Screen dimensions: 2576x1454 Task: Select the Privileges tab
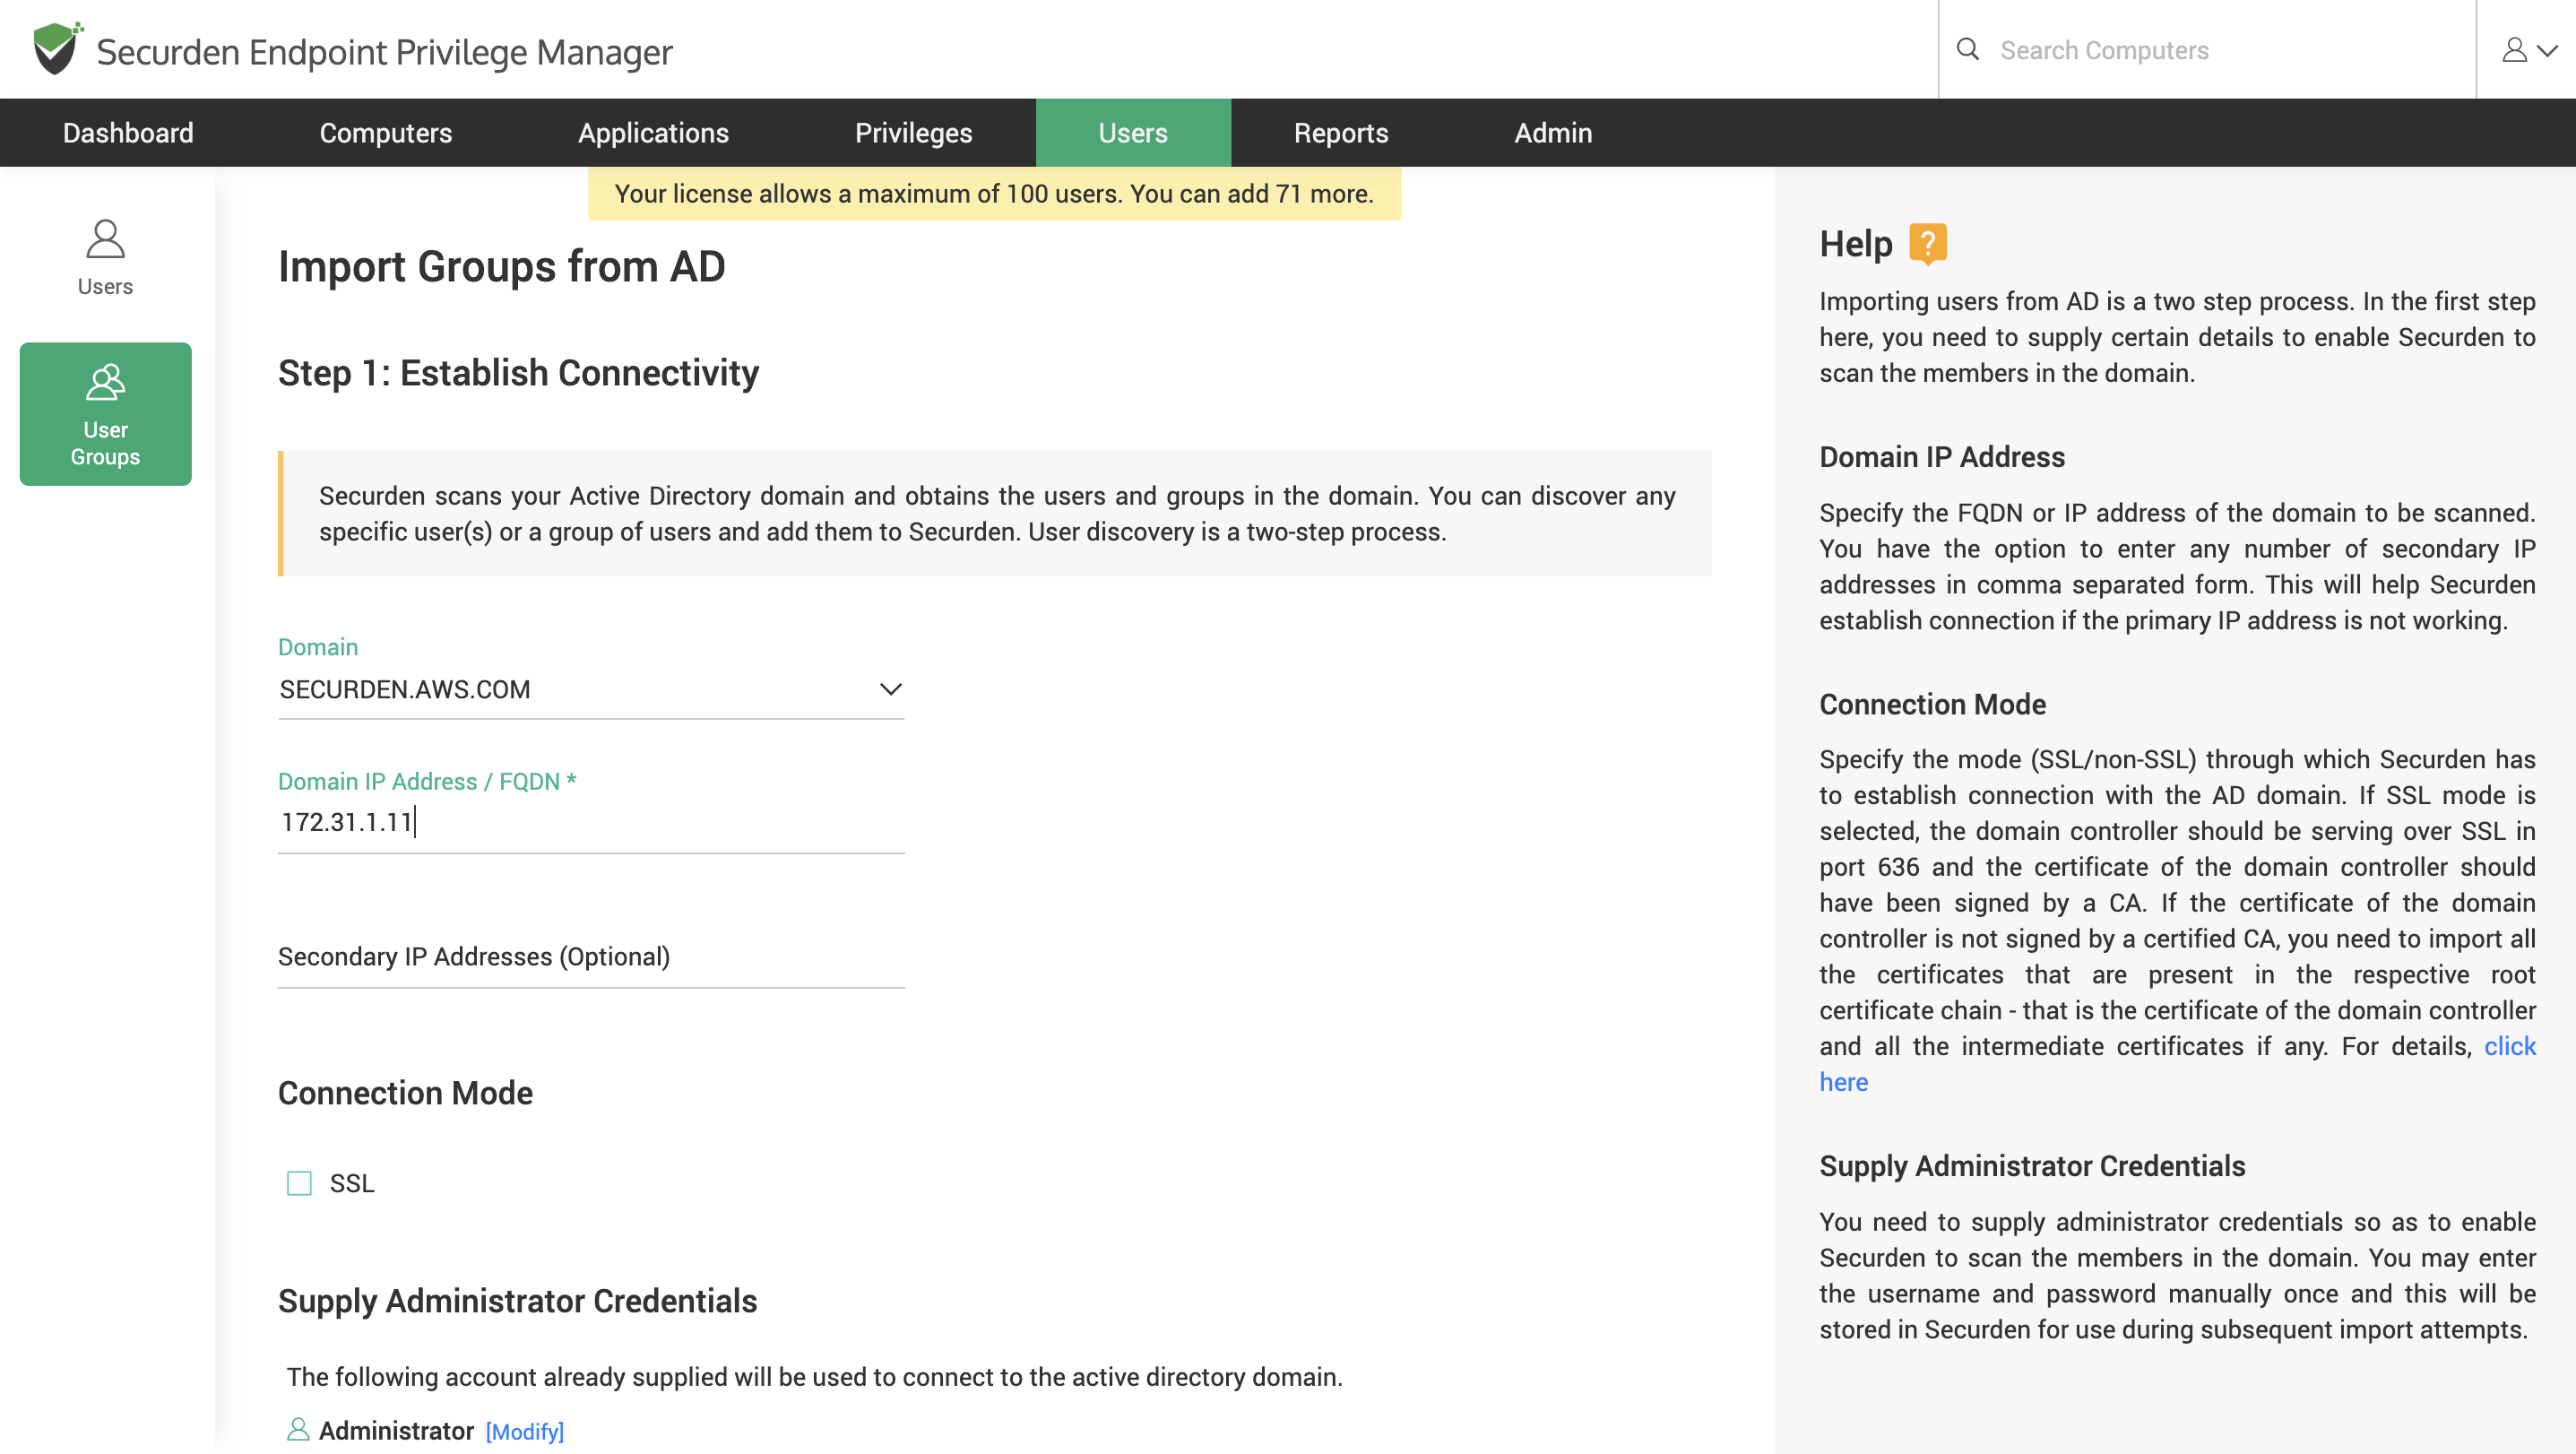click(913, 132)
